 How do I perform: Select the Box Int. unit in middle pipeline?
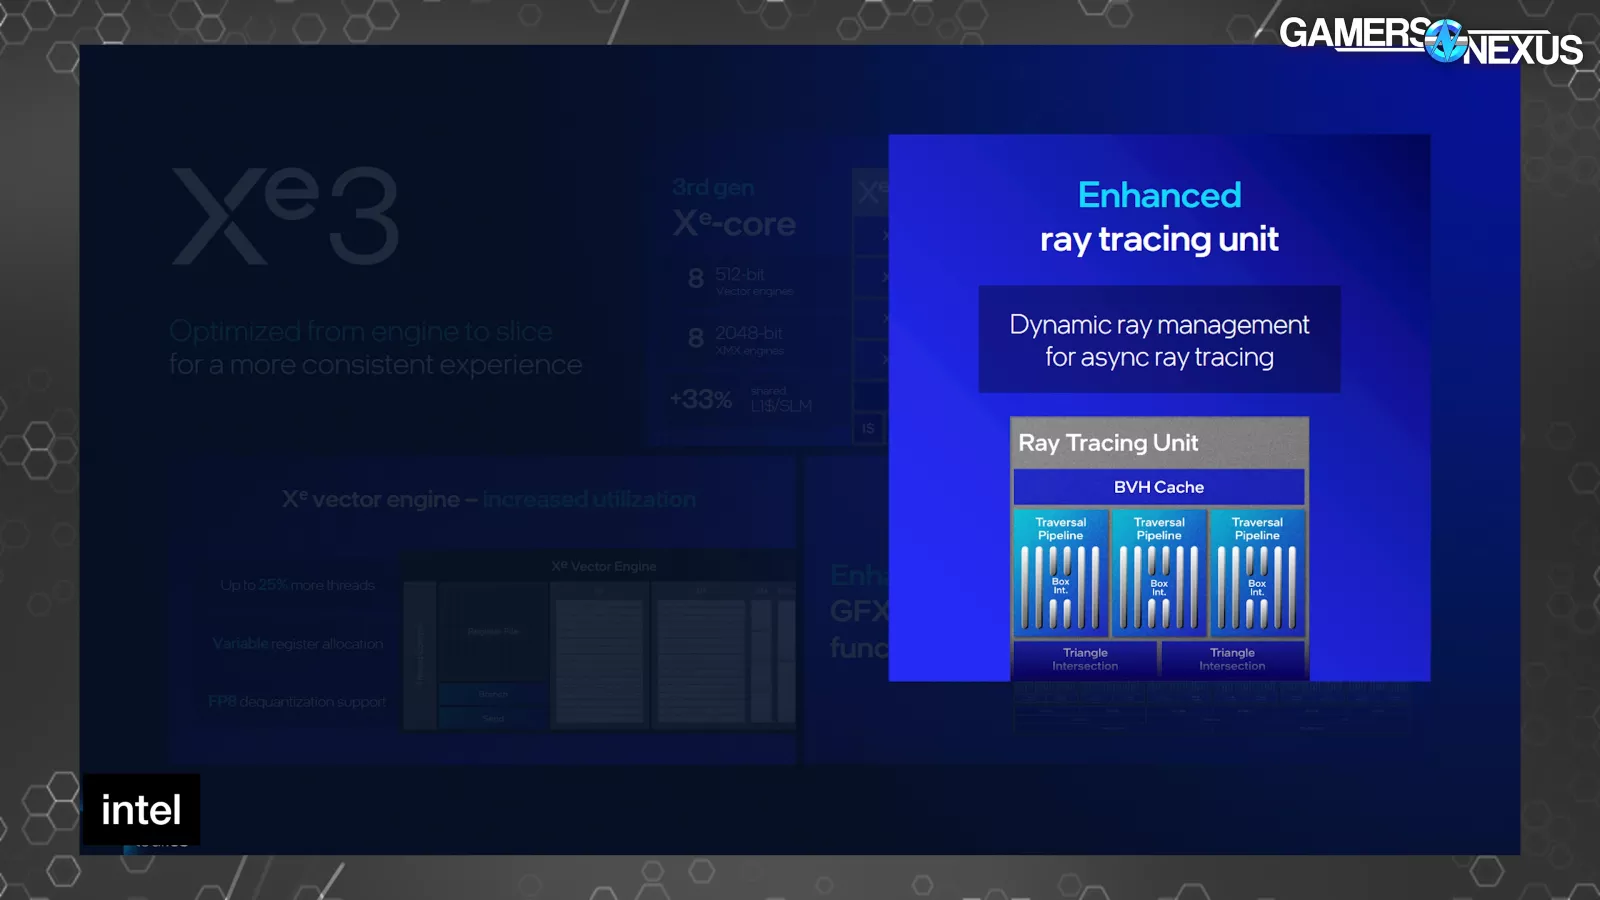1159,588
